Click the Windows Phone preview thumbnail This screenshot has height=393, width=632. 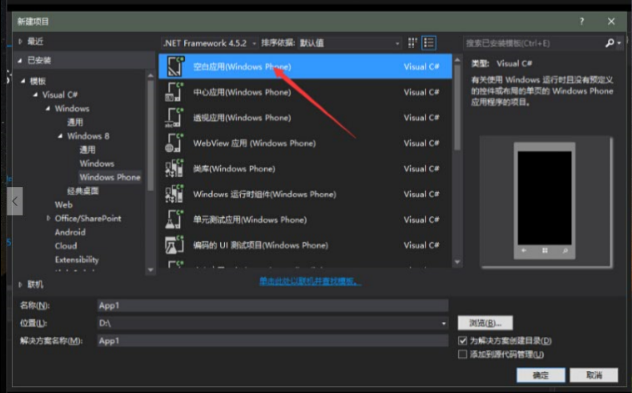coord(545,201)
